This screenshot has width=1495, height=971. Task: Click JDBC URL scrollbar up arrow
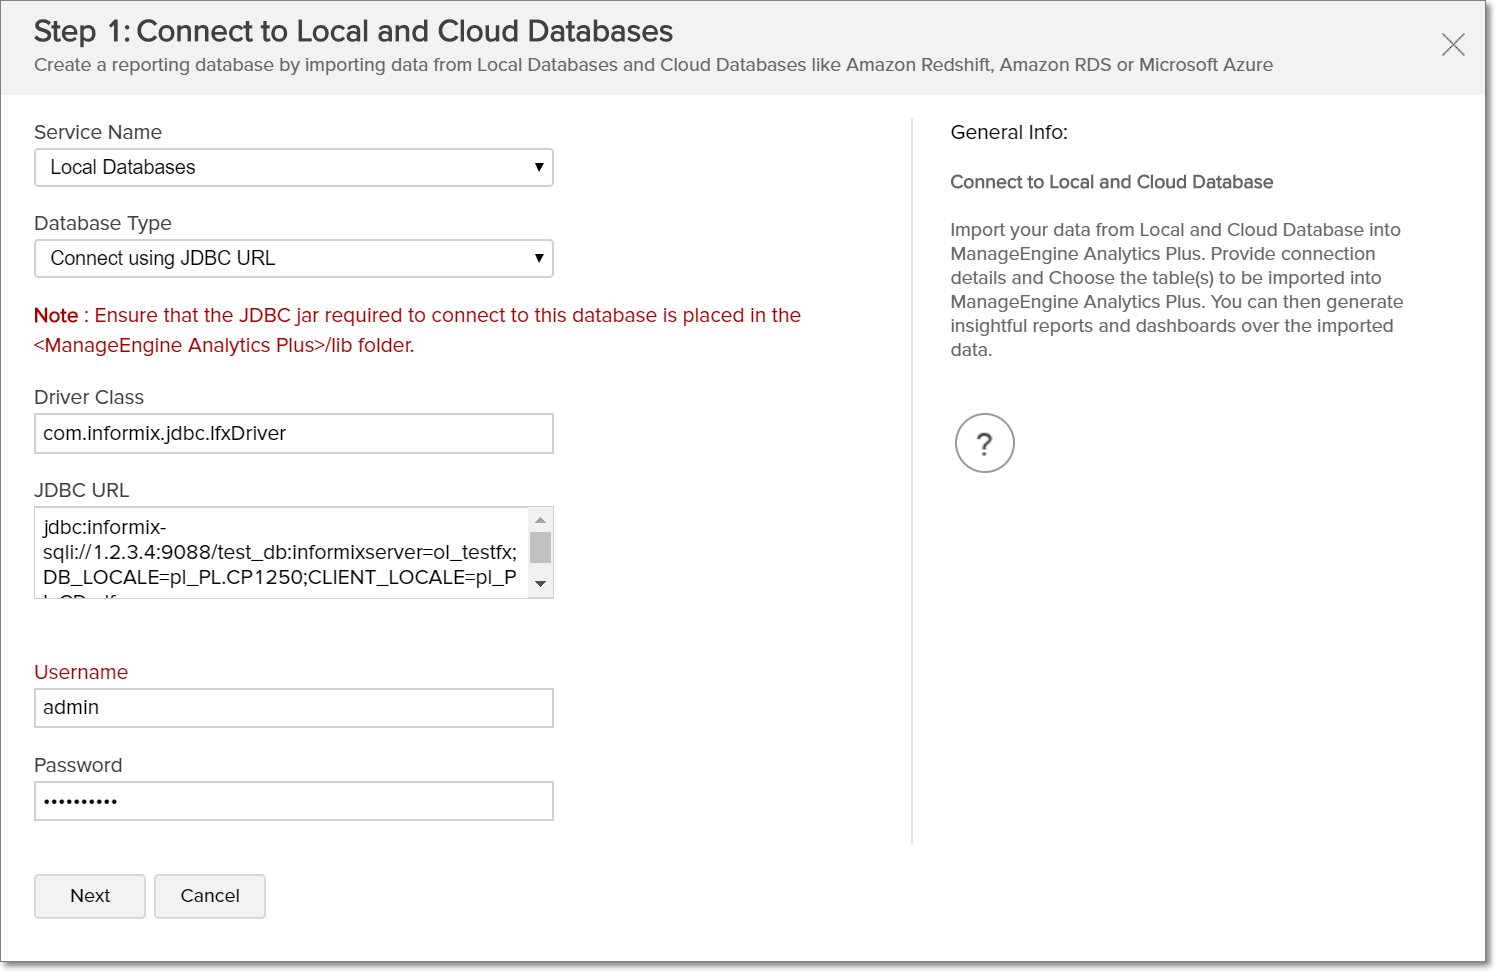point(540,520)
